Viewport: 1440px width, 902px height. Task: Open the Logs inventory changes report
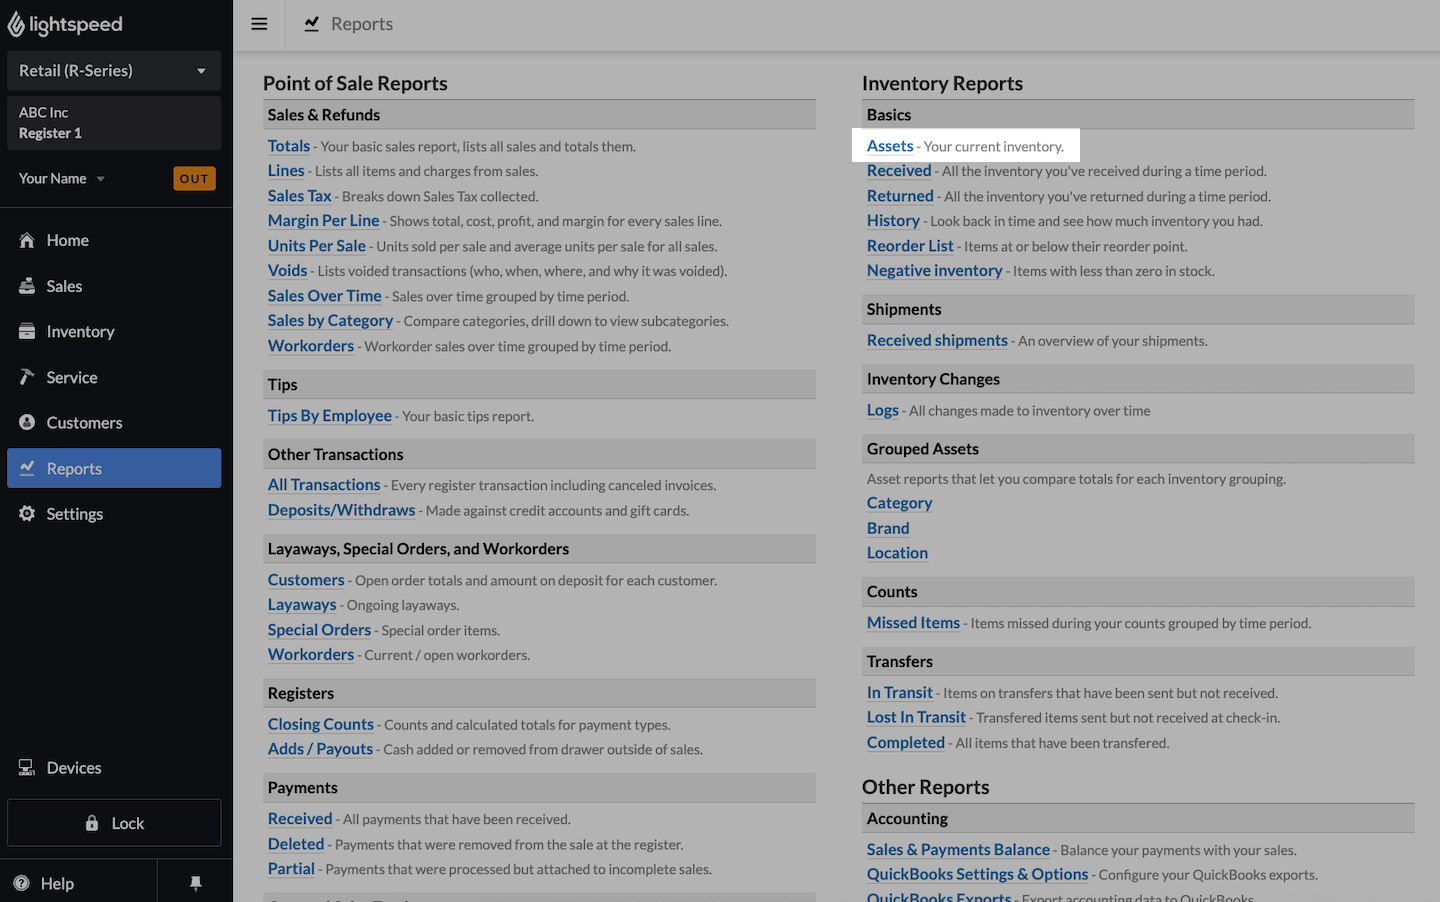[x=883, y=410]
